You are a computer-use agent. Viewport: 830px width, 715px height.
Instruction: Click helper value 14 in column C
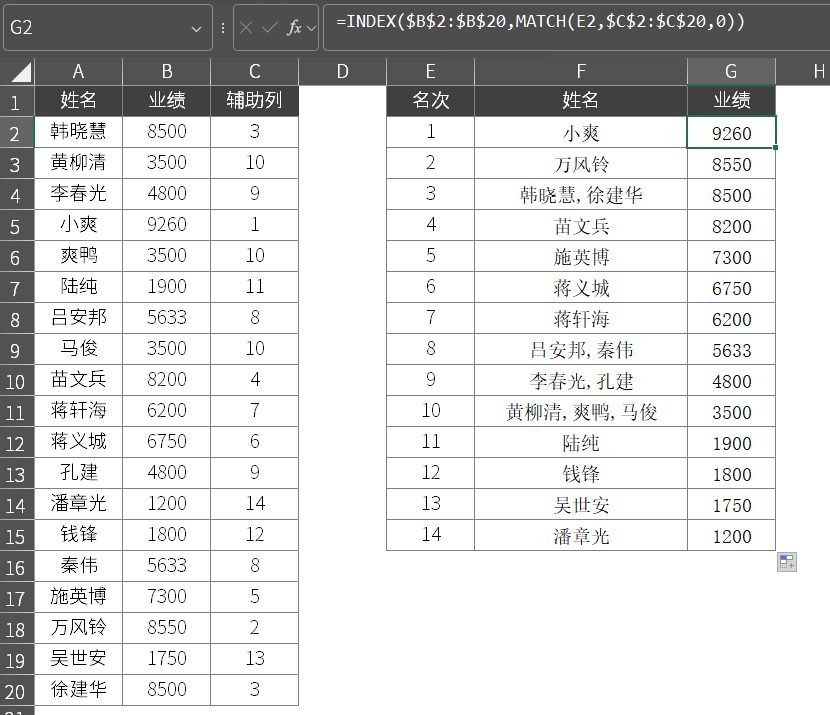click(x=255, y=503)
